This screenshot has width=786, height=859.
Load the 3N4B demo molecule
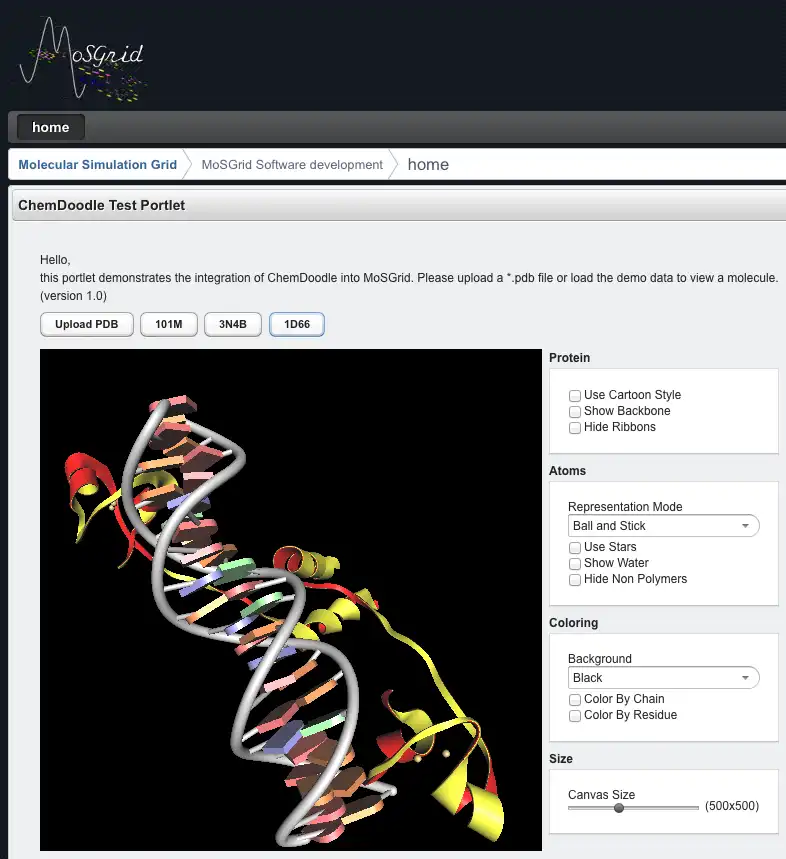(233, 324)
